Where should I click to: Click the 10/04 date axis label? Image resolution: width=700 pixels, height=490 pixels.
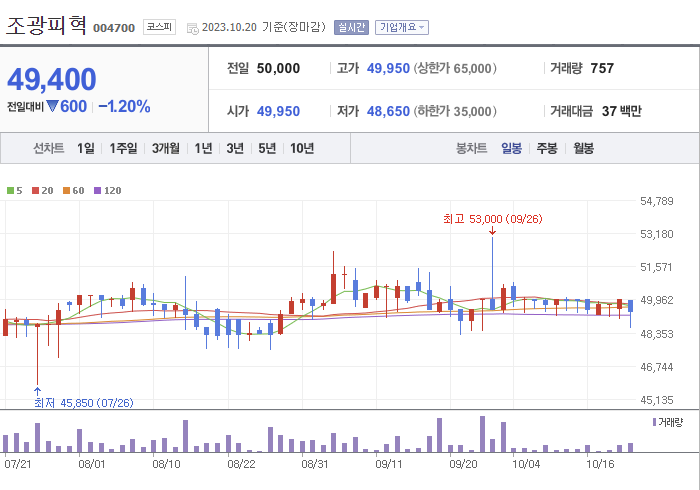[526, 464]
